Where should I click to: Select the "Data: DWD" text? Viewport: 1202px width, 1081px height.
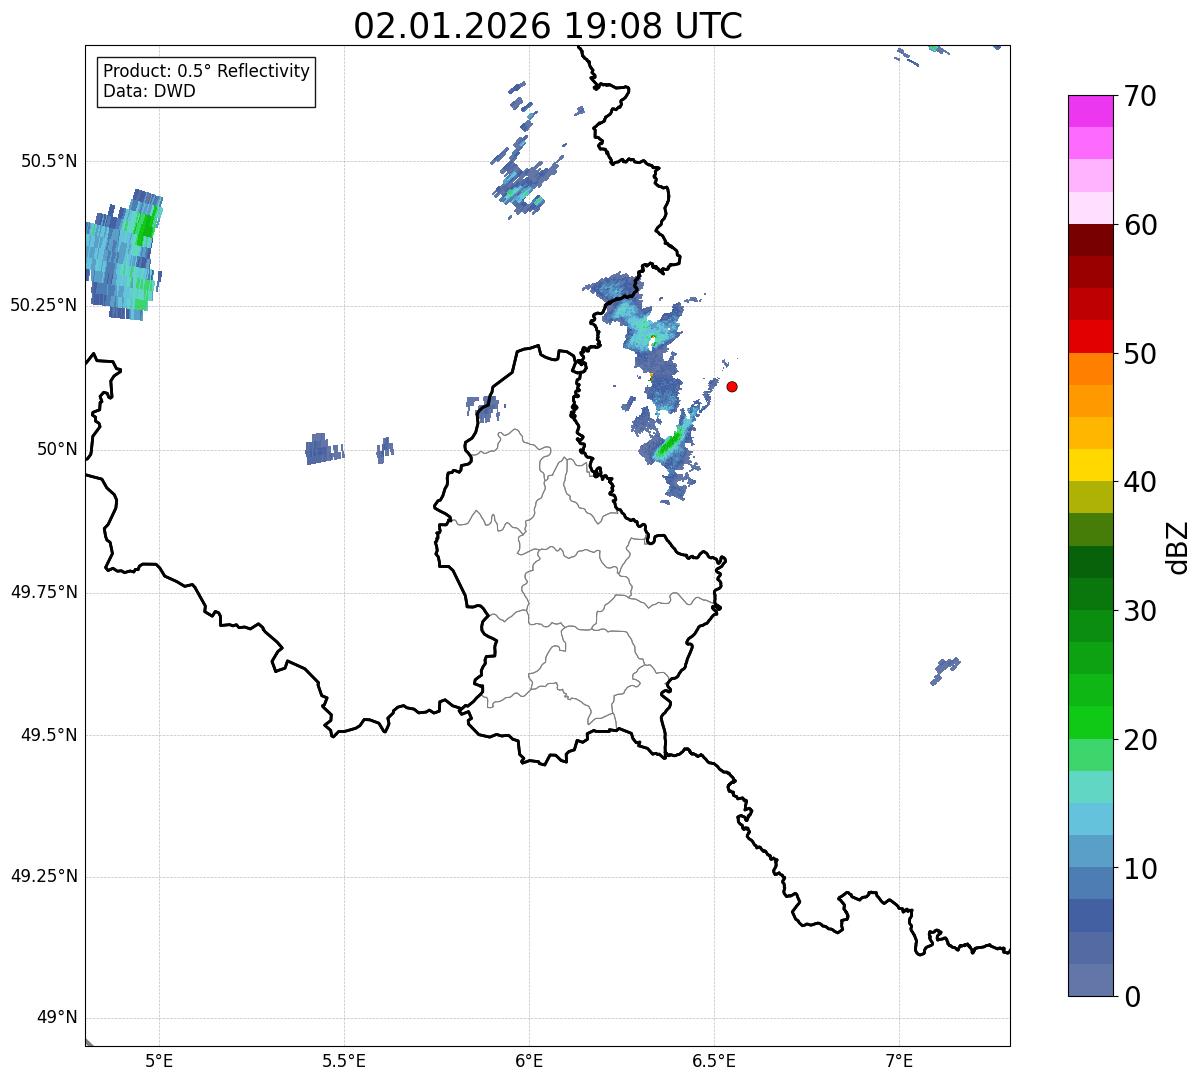[x=149, y=91]
